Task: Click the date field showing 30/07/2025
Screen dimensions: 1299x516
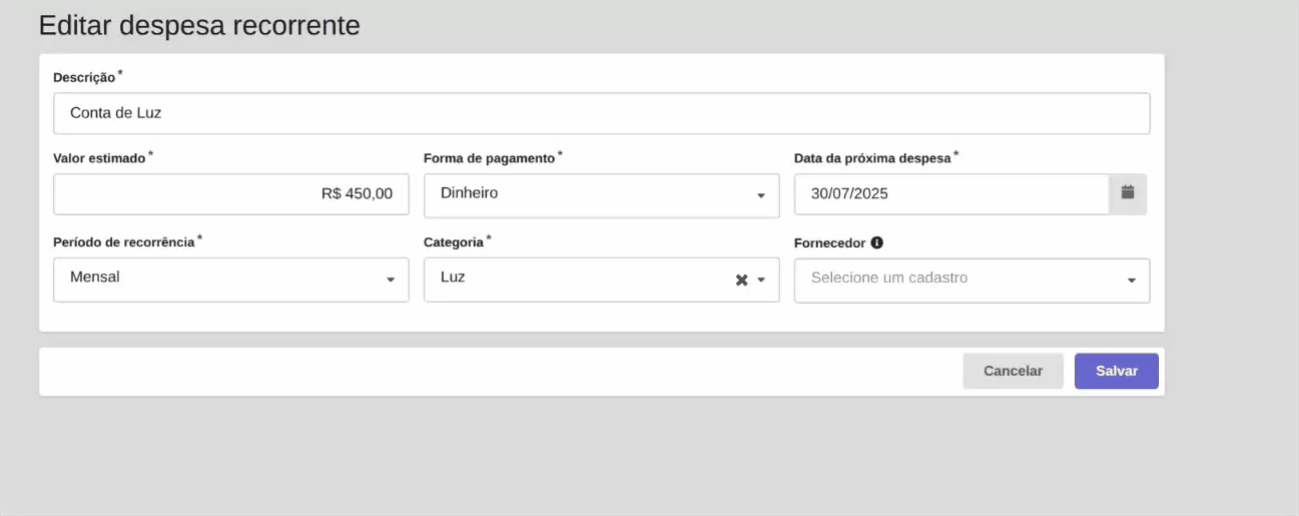Action: point(950,194)
